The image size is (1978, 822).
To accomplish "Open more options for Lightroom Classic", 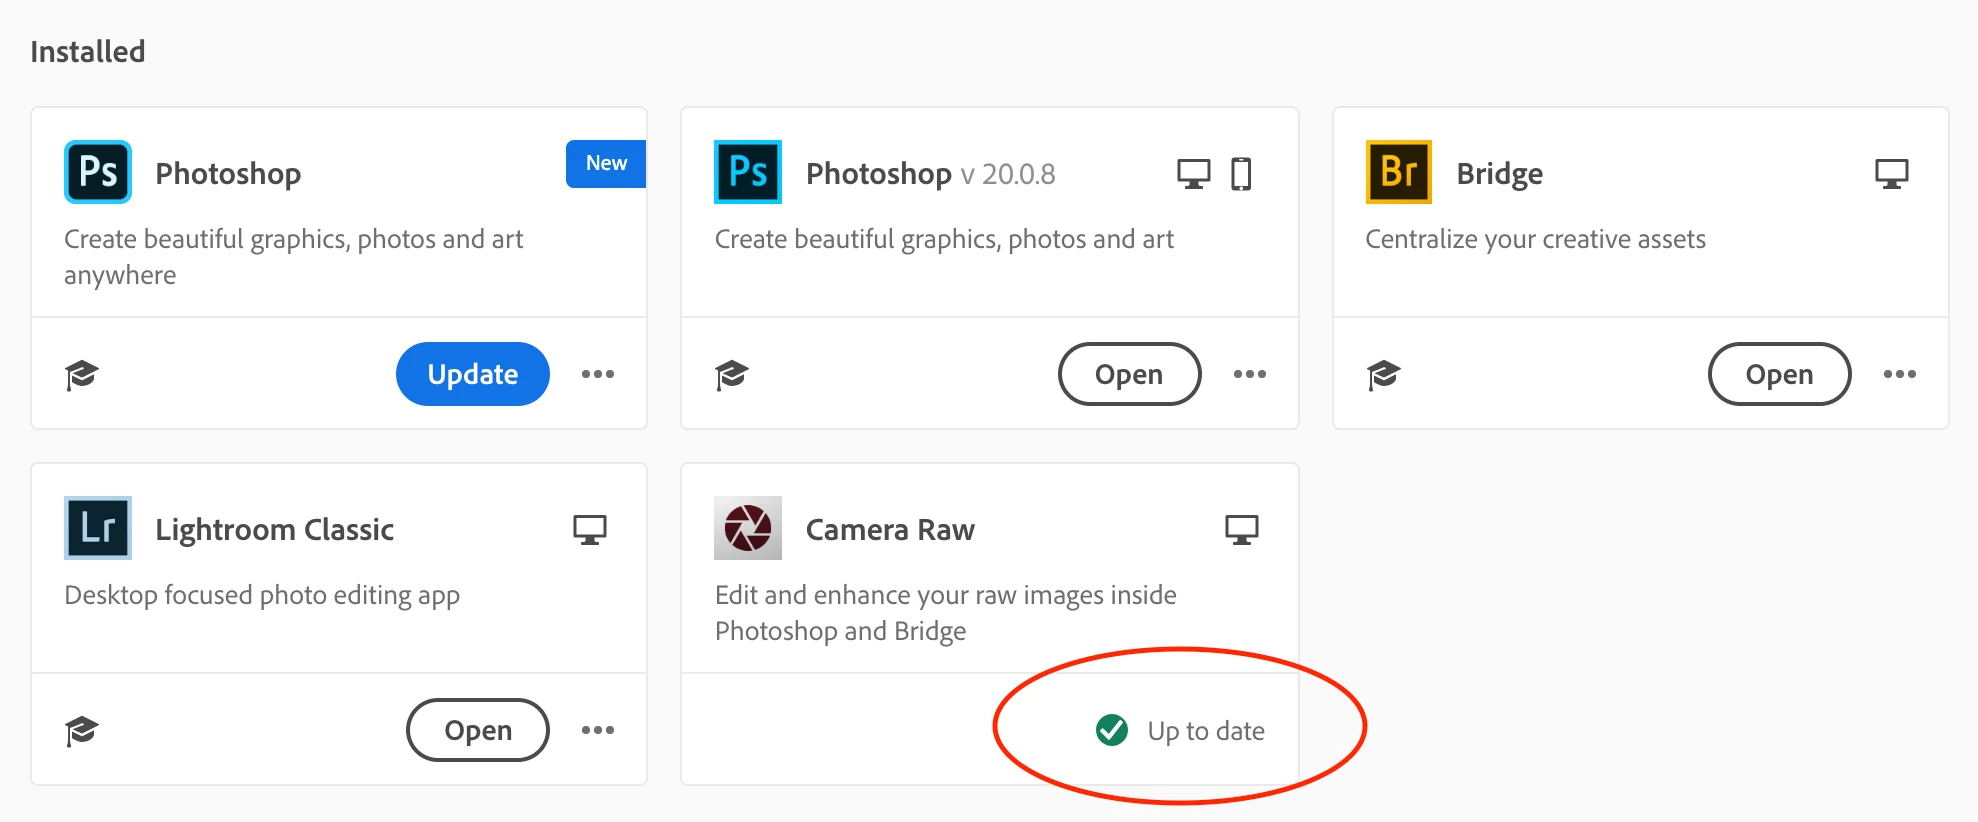I will (598, 730).
